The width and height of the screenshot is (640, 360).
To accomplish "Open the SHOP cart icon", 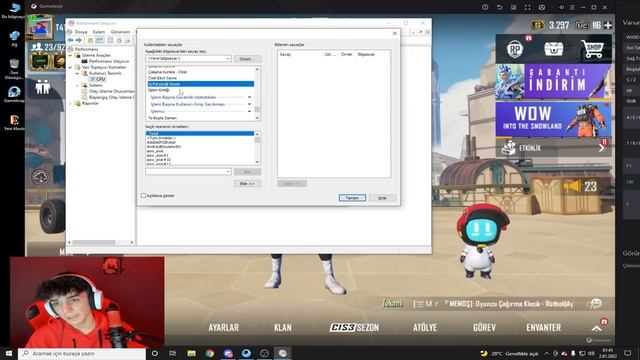I will point(593,49).
